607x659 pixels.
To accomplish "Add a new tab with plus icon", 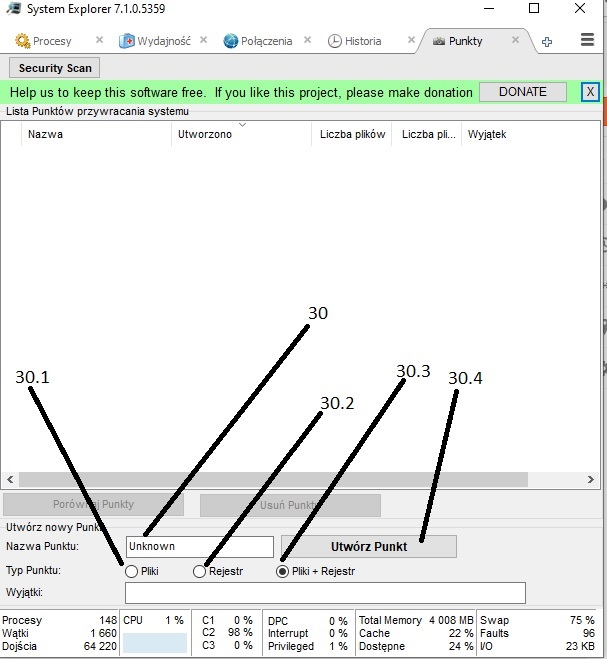I will coord(547,42).
